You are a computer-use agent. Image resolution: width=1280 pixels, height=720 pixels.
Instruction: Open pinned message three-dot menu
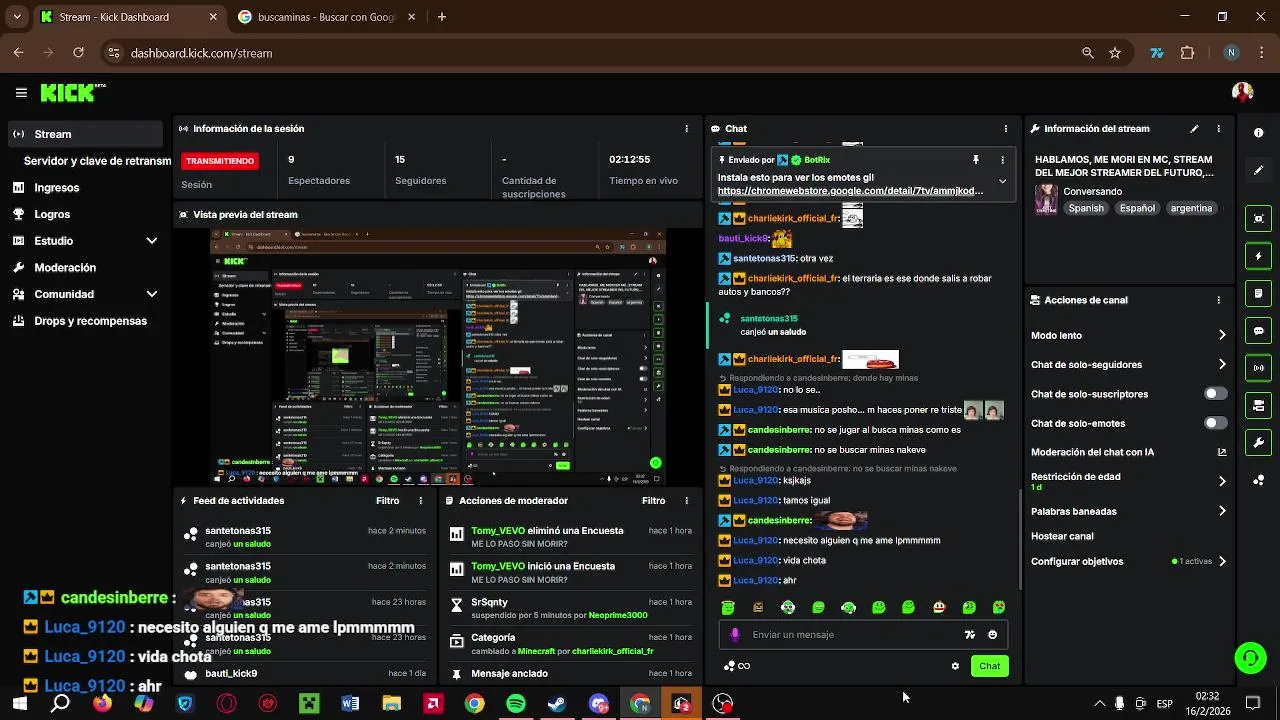pos(1002,160)
